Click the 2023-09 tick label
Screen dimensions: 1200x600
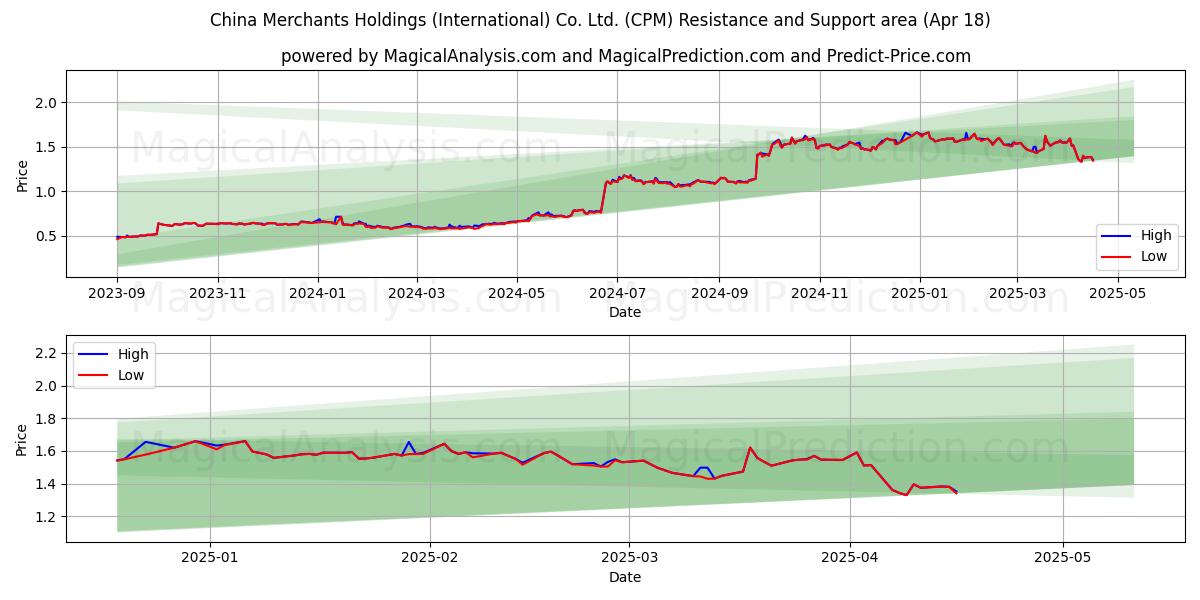(x=117, y=293)
